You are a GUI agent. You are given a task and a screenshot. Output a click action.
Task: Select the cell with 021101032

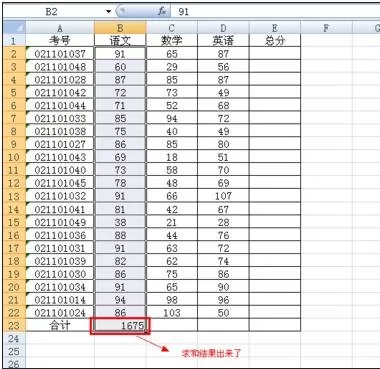[60, 196]
